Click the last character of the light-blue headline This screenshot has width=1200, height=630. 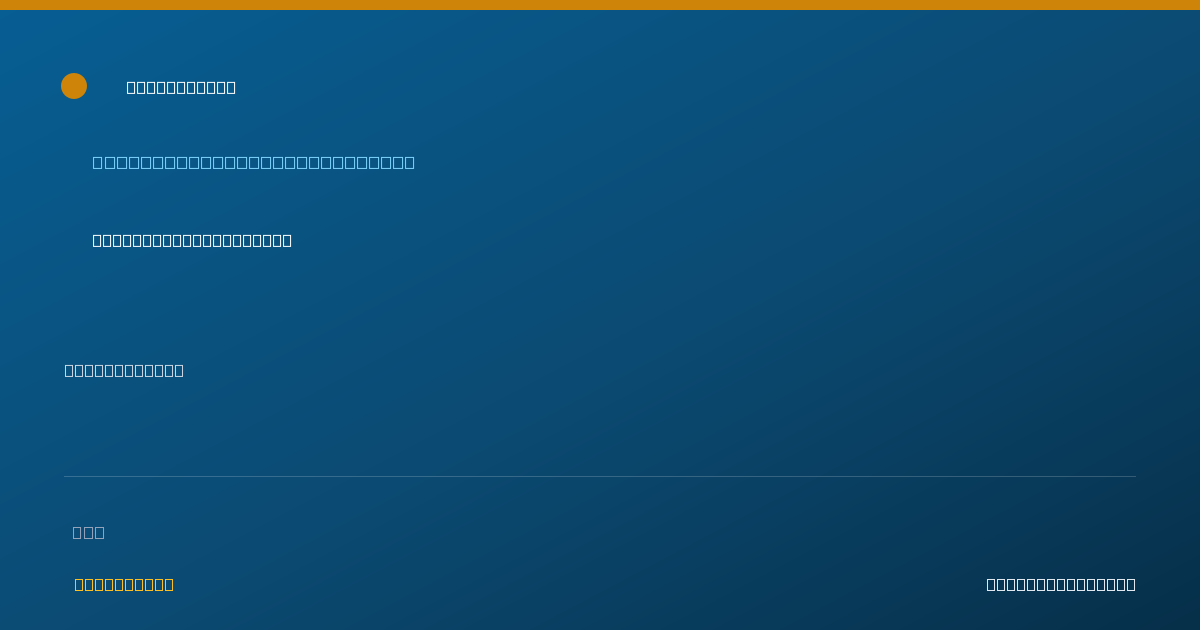pos(409,162)
